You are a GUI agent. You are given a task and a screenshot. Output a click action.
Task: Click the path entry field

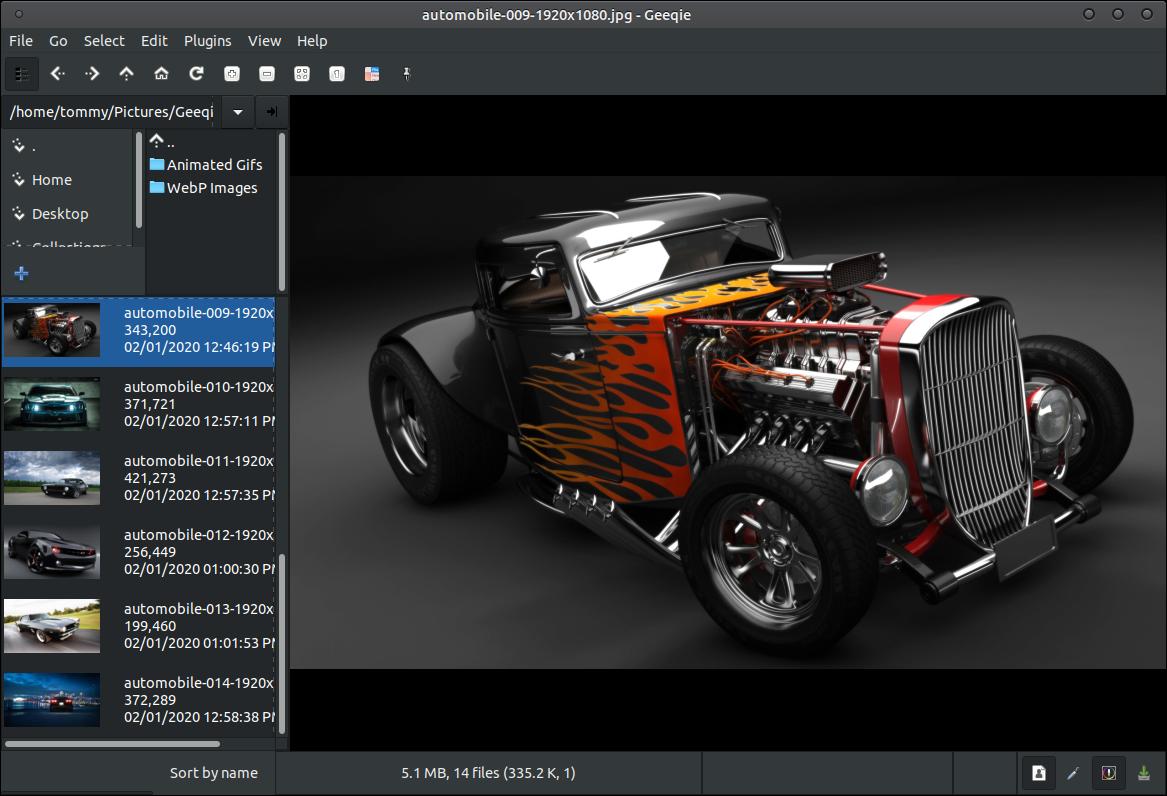tap(112, 112)
